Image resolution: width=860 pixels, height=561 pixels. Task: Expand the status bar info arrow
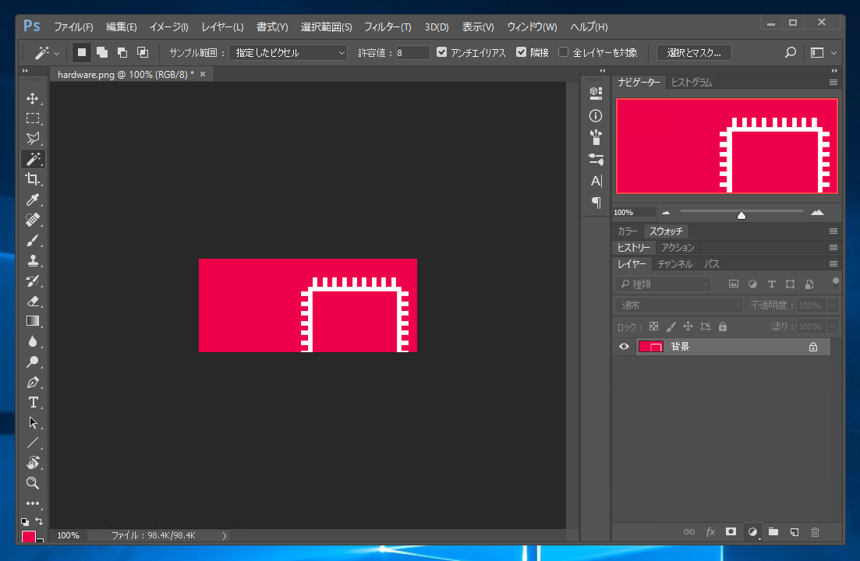click(x=224, y=535)
